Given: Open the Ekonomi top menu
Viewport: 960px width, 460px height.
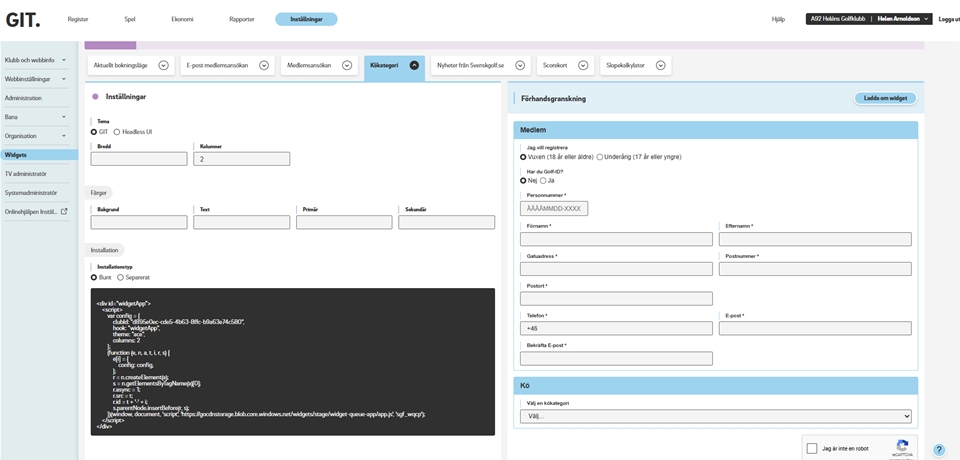Looking at the screenshot, I should point(182,19).
